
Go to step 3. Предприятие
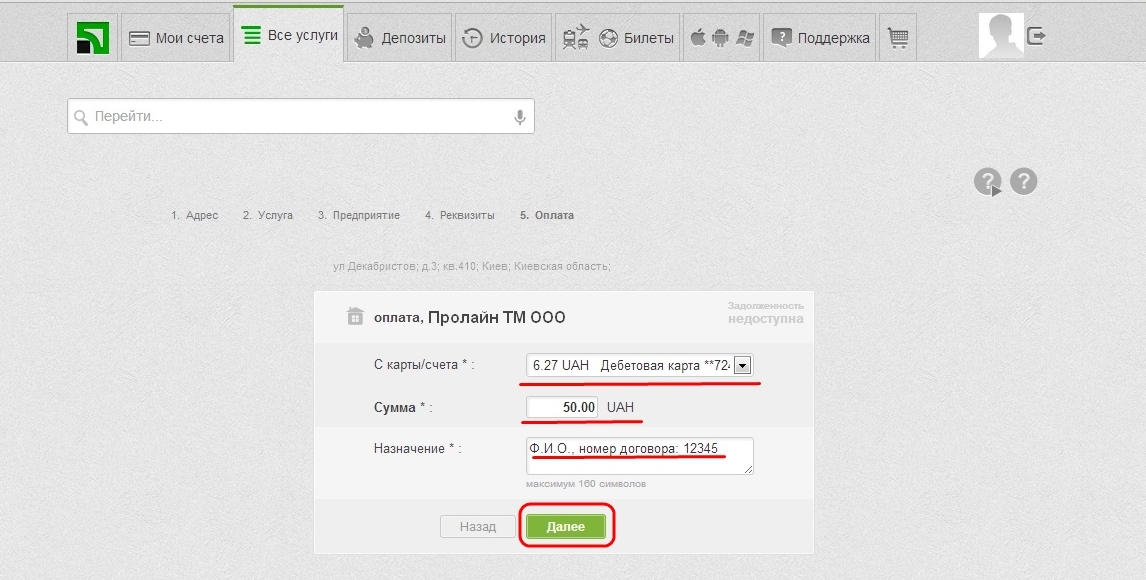[359, 215]
